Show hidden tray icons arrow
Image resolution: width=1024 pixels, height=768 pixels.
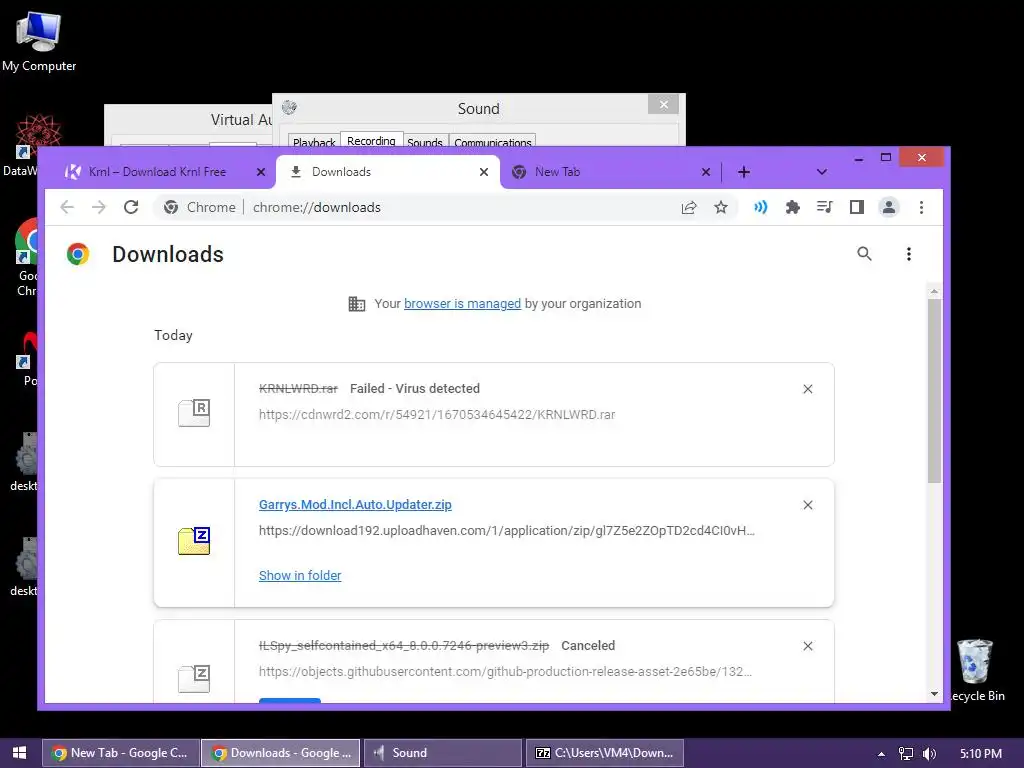click(x=881, y=754)
